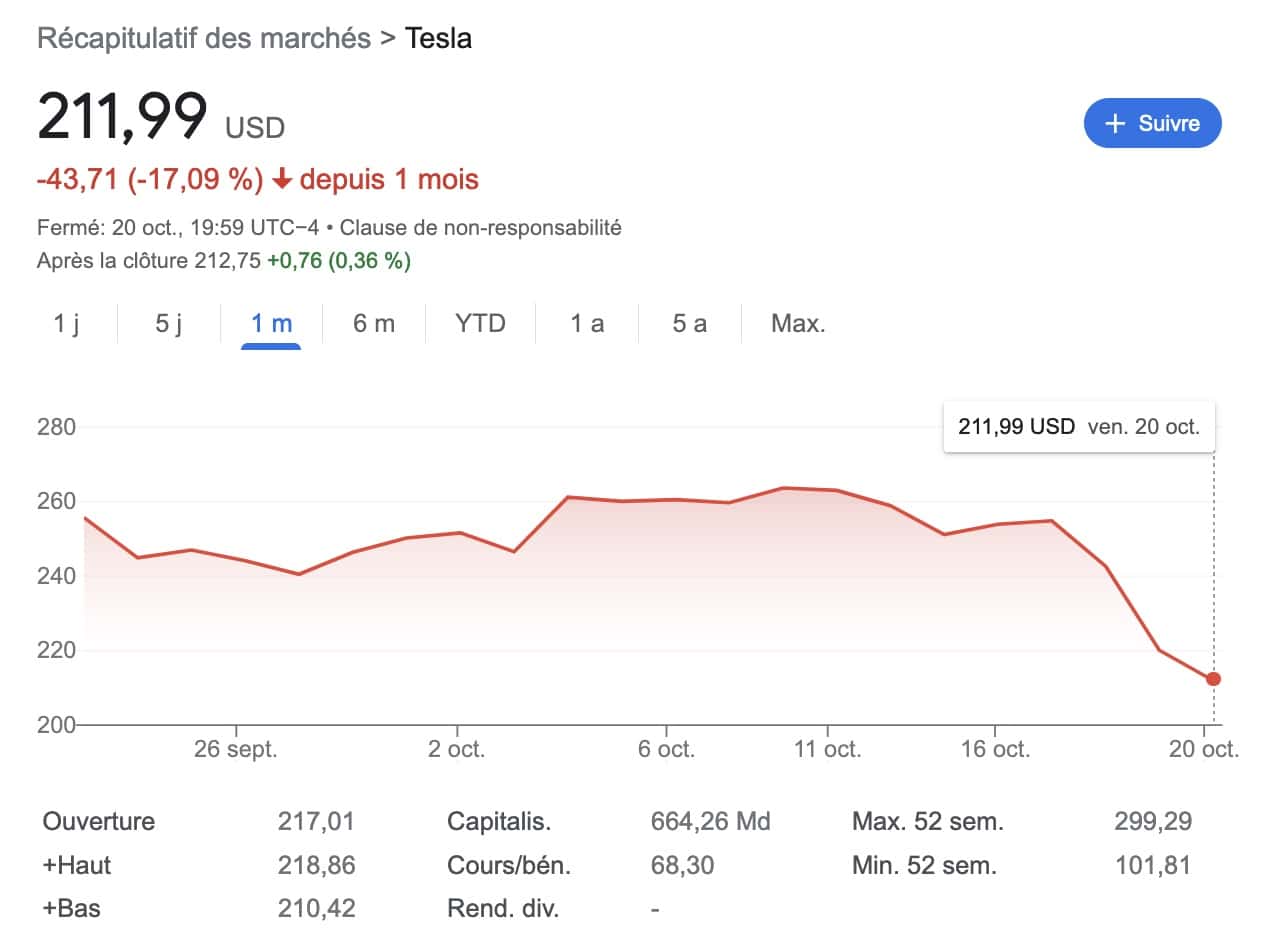Image resolution: width=1264 pixels, height=944 pixels.
Task: Show the Max. chart range
Action: [x=798, y=324]
